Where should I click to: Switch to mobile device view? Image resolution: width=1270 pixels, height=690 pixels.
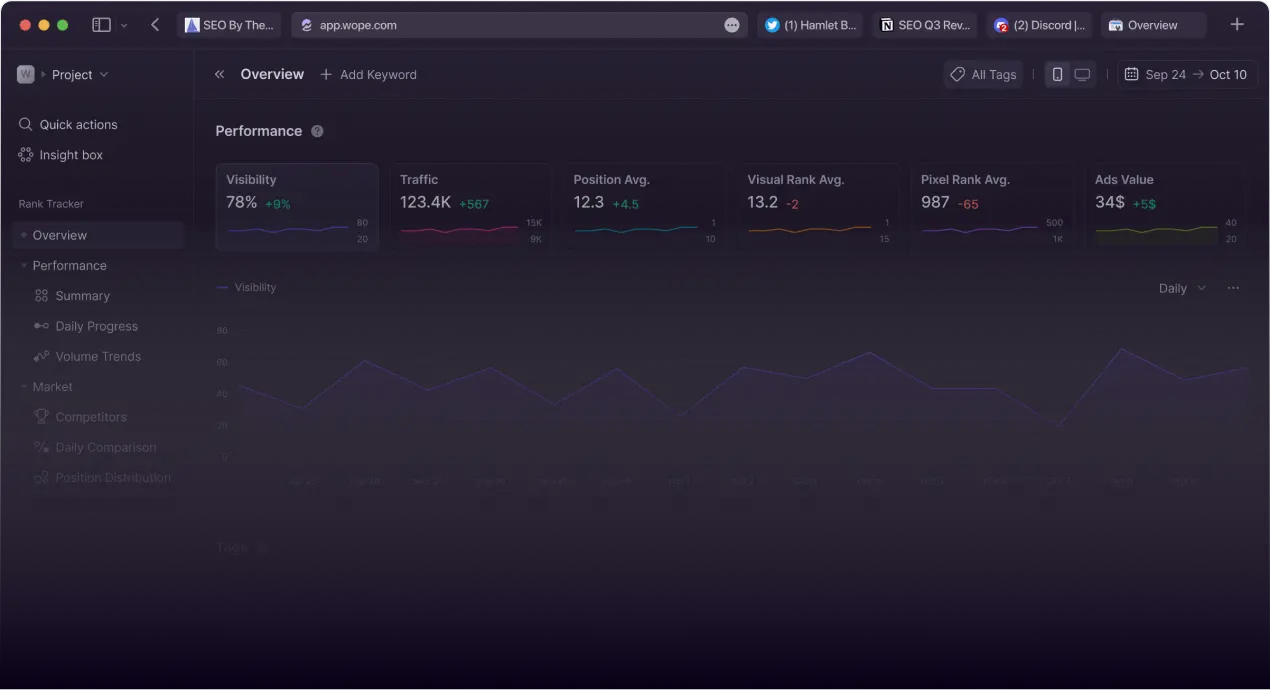click(x=1057, y=75)
